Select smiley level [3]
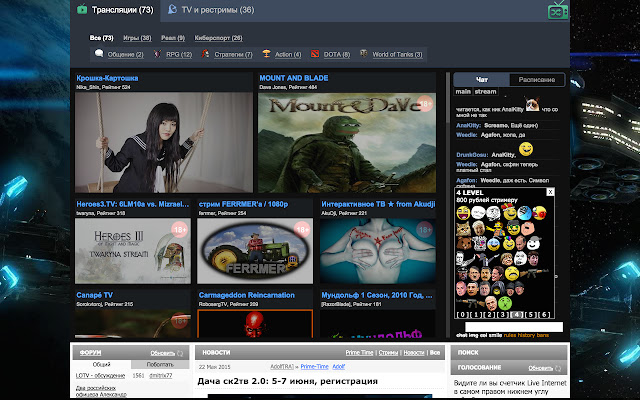The height and width of the screenshot is (400, 640). click(x=503, y=315)
